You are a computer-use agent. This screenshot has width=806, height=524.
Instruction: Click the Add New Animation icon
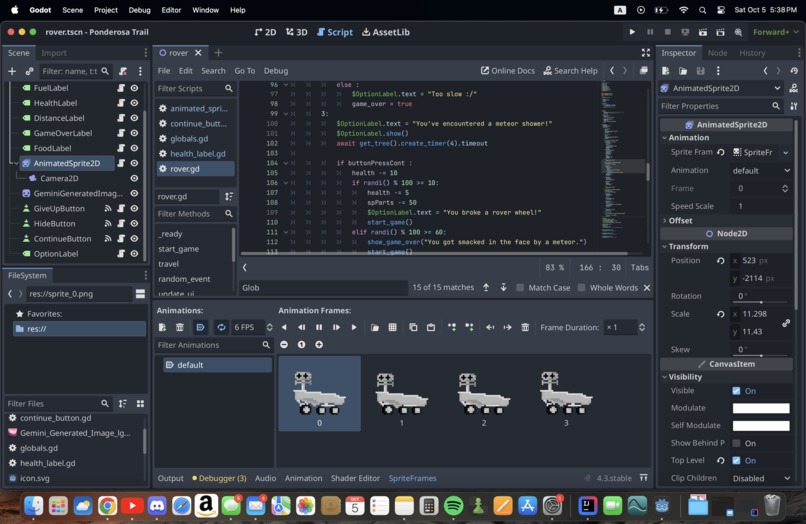coord(162,327)
